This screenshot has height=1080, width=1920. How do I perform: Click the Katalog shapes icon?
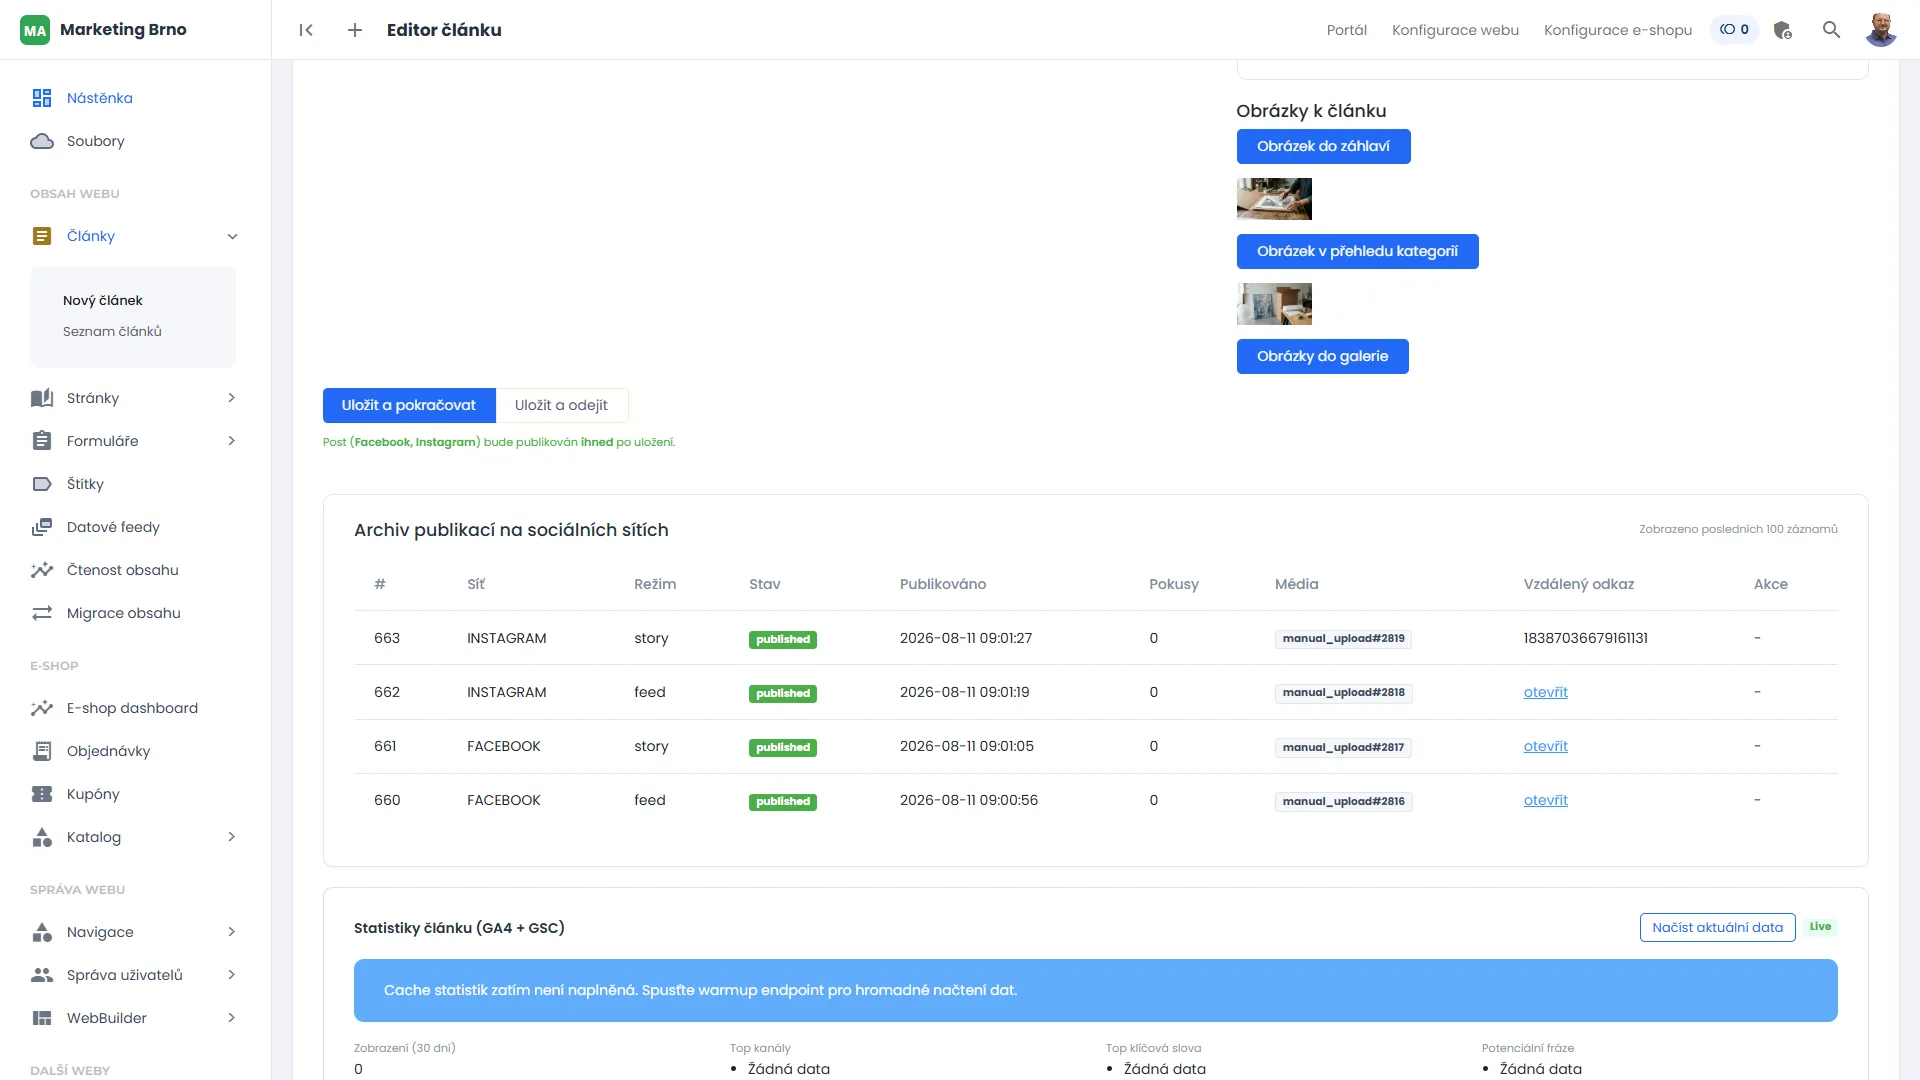[42, 837]
